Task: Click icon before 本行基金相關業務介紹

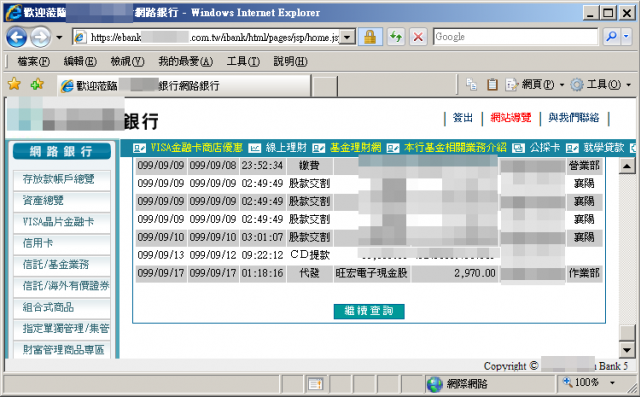Action: click(393, 148)
